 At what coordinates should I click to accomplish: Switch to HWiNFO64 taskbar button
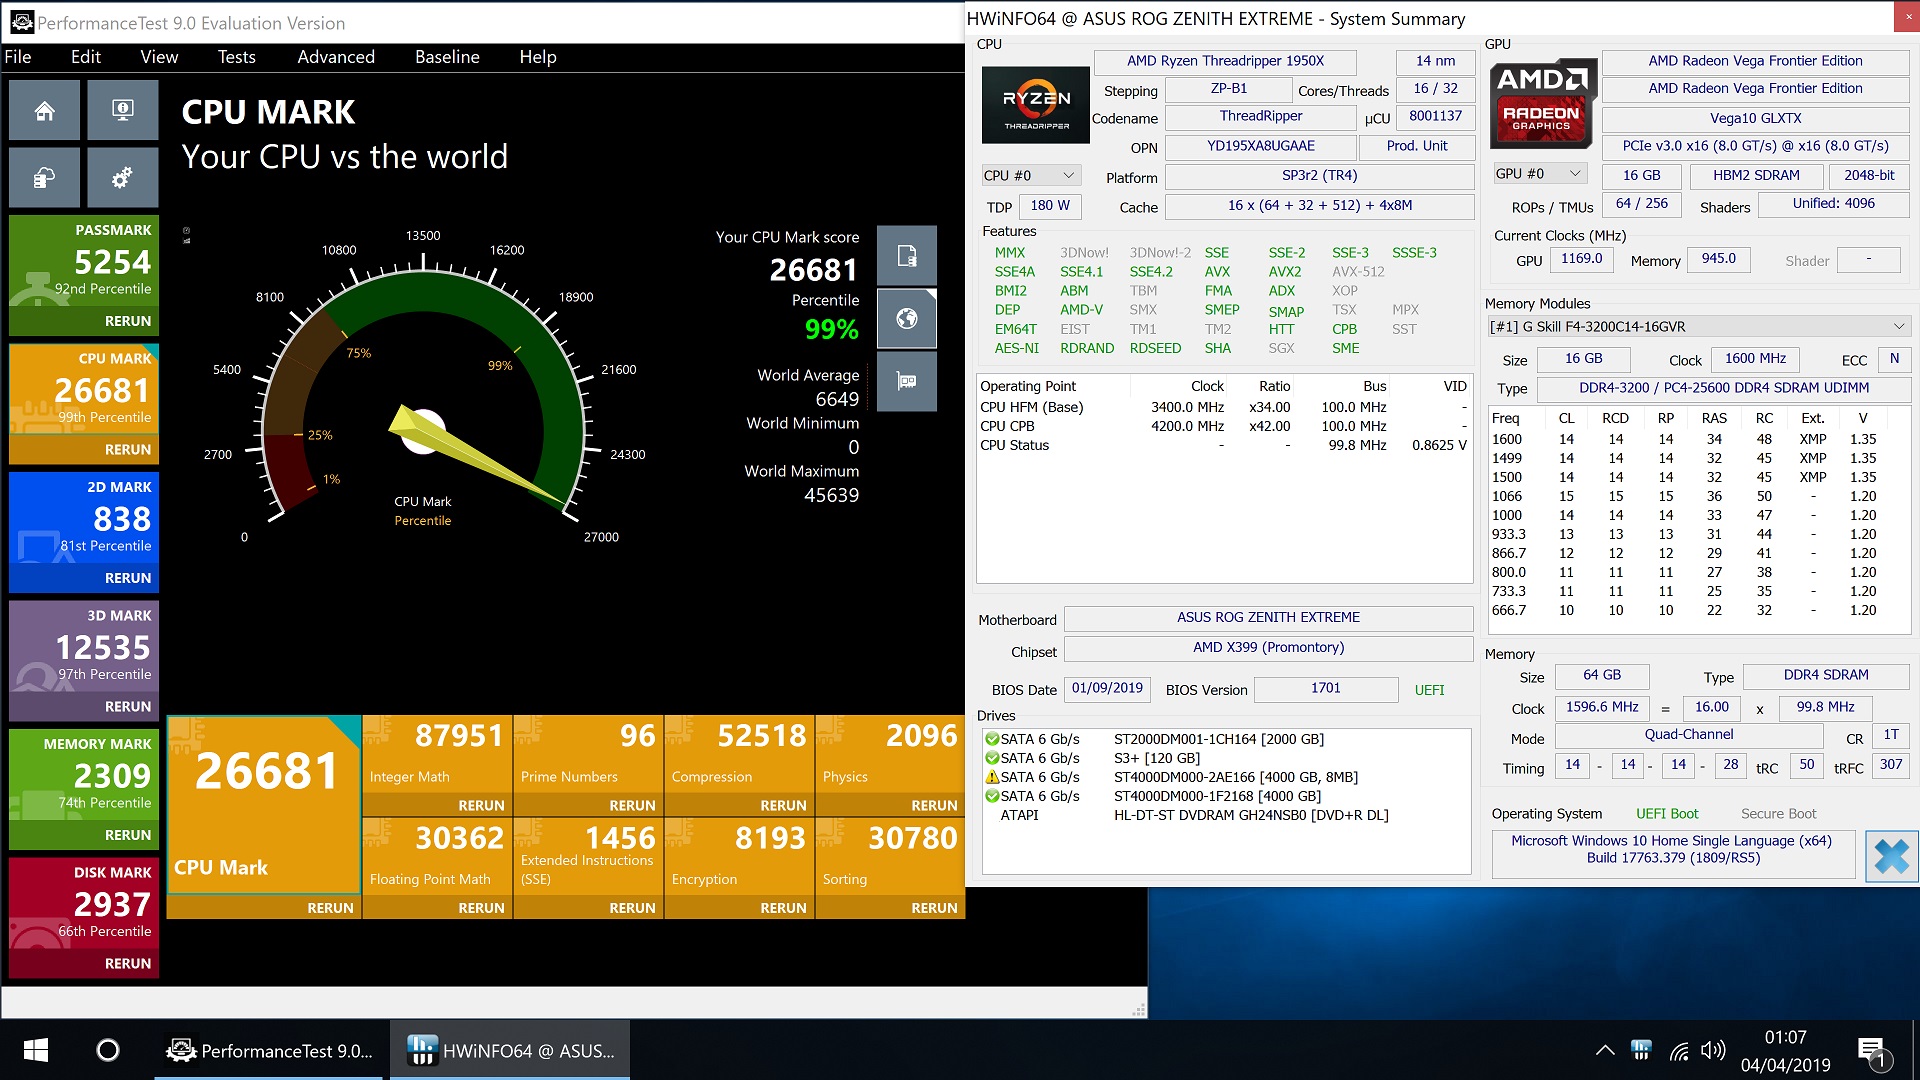pyautogui.click(x=510, y=1050)
